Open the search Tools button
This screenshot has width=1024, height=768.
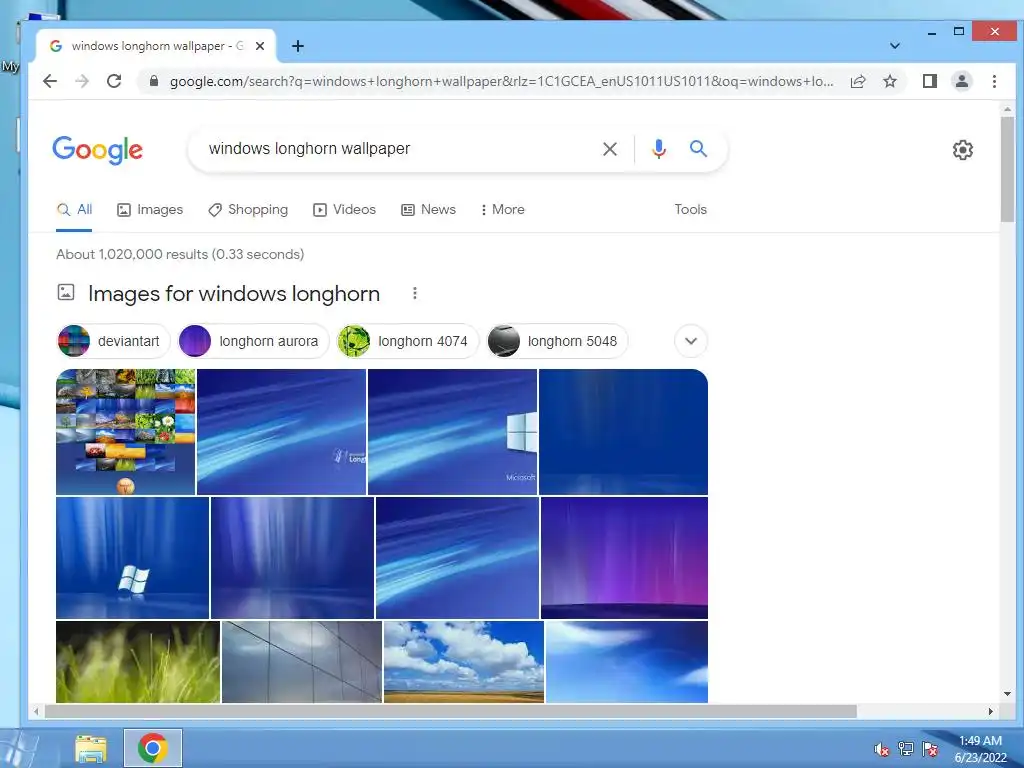pos(690,210)
